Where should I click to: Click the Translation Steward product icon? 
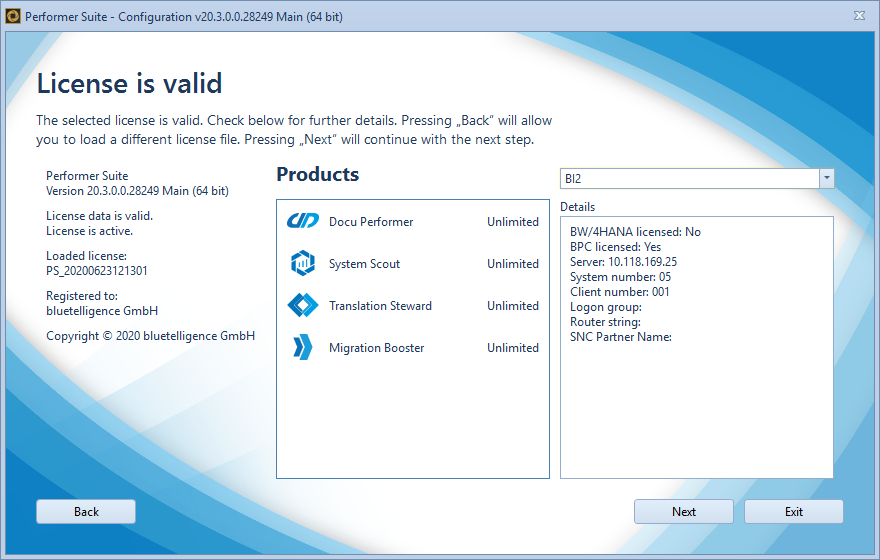coord(302,306)
